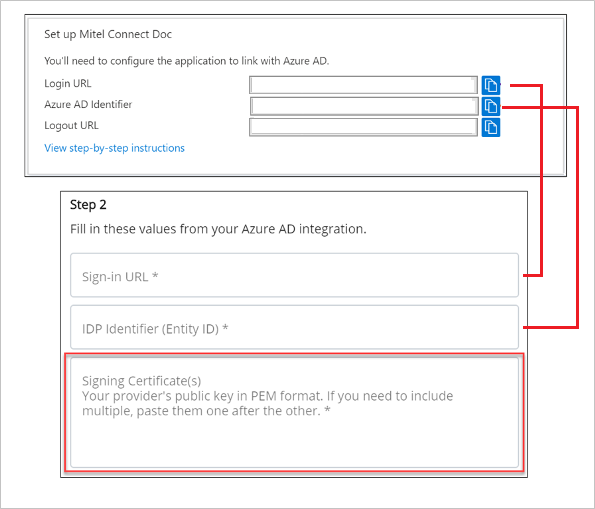Copy the Login URL value
Image resolution: width=595 pixels, height=509 pixels.
491,85
